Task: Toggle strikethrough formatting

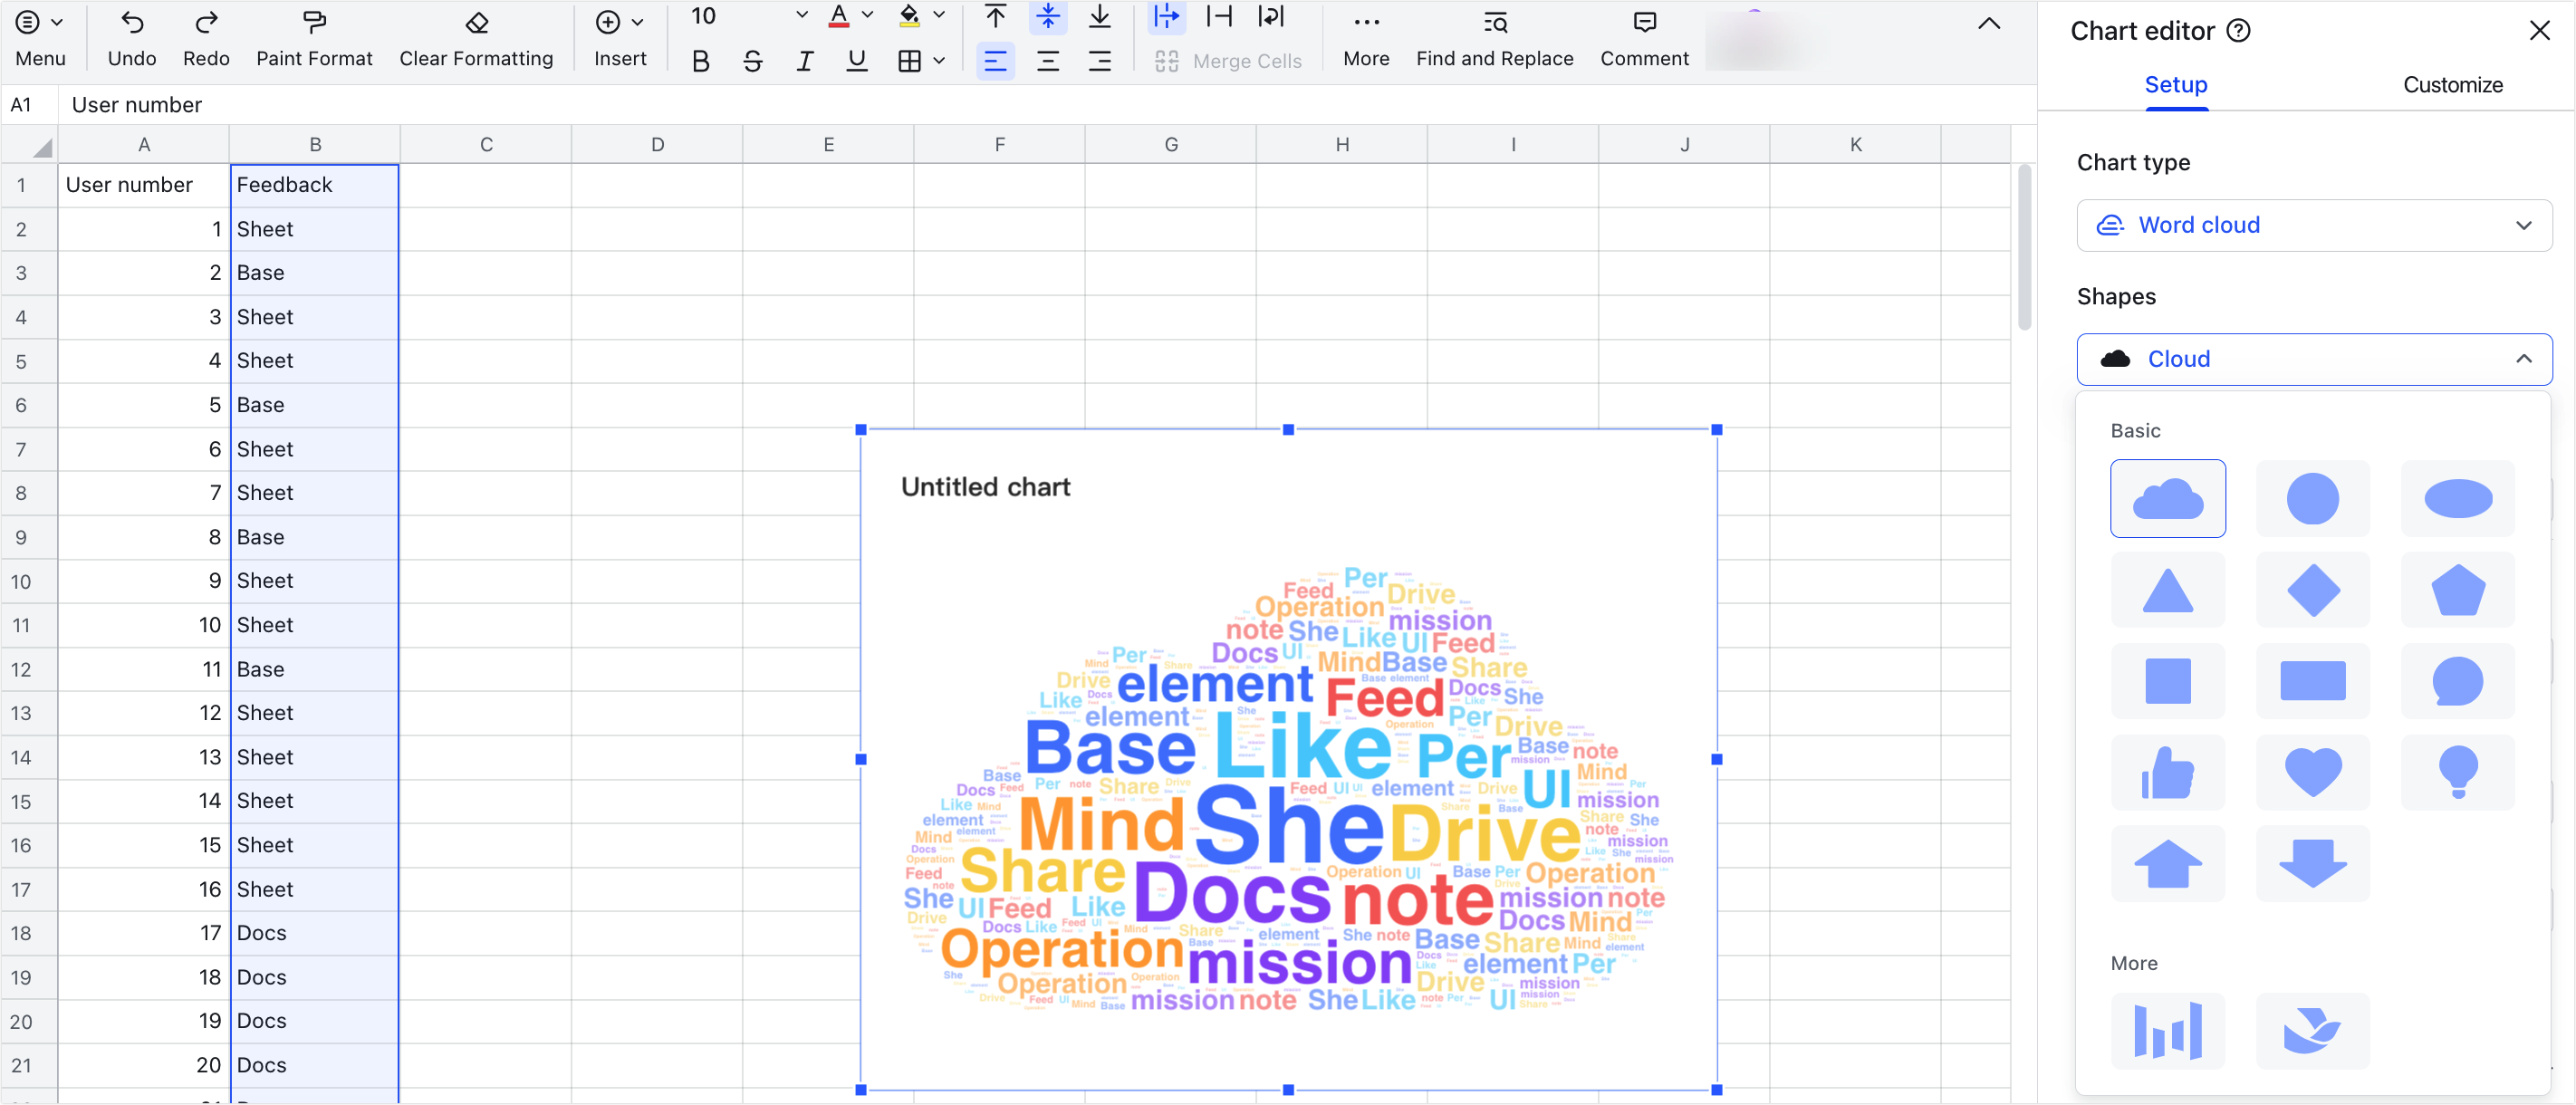Action: point(752,62)
